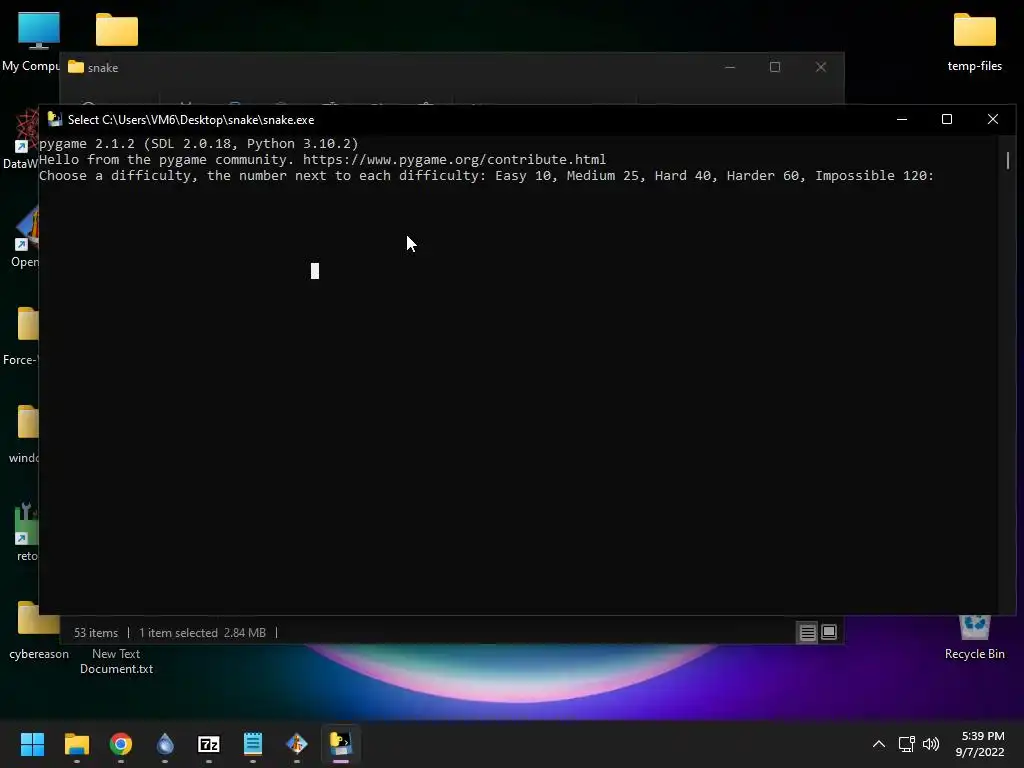The height and width of the screenshot is (768, 1024).
Task: Switch snake folder to details view
Action: point(807,632)
